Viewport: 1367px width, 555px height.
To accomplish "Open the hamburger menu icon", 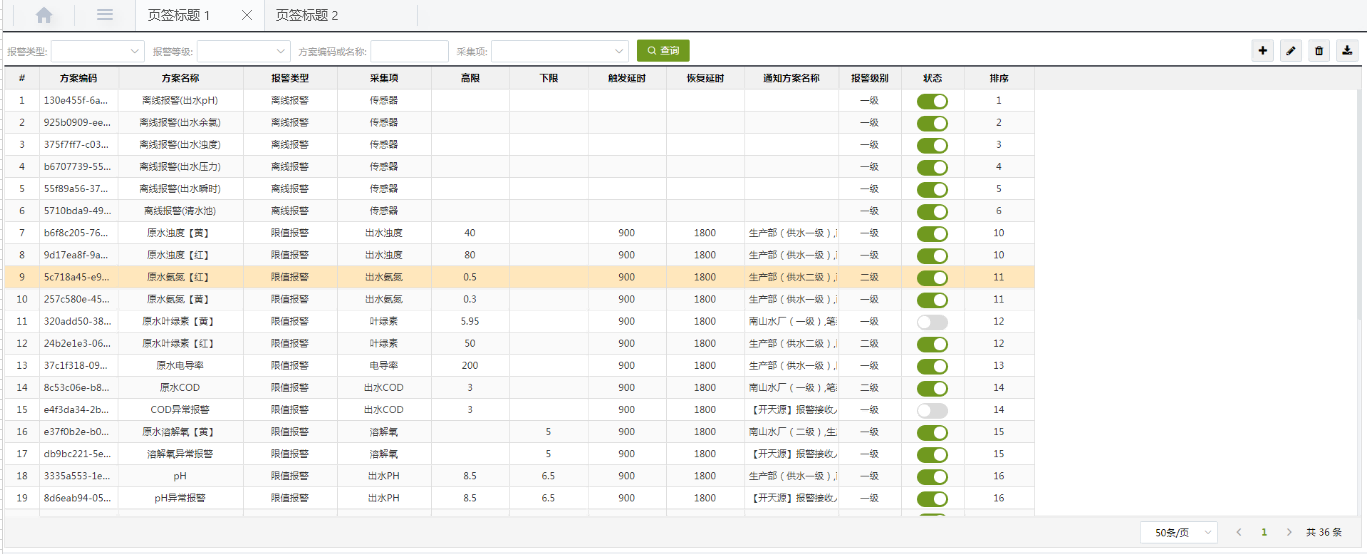I will (104, 15).
